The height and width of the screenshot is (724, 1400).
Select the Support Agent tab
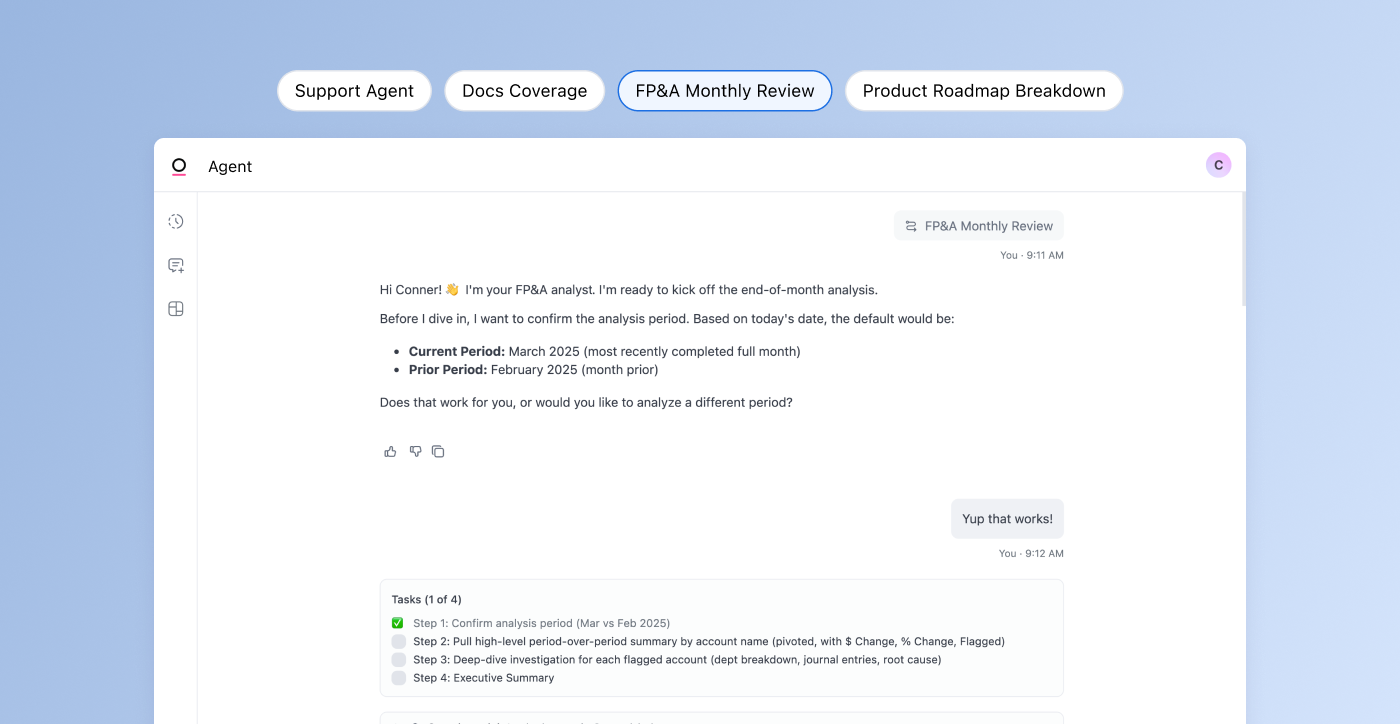(x=354, y=91)
